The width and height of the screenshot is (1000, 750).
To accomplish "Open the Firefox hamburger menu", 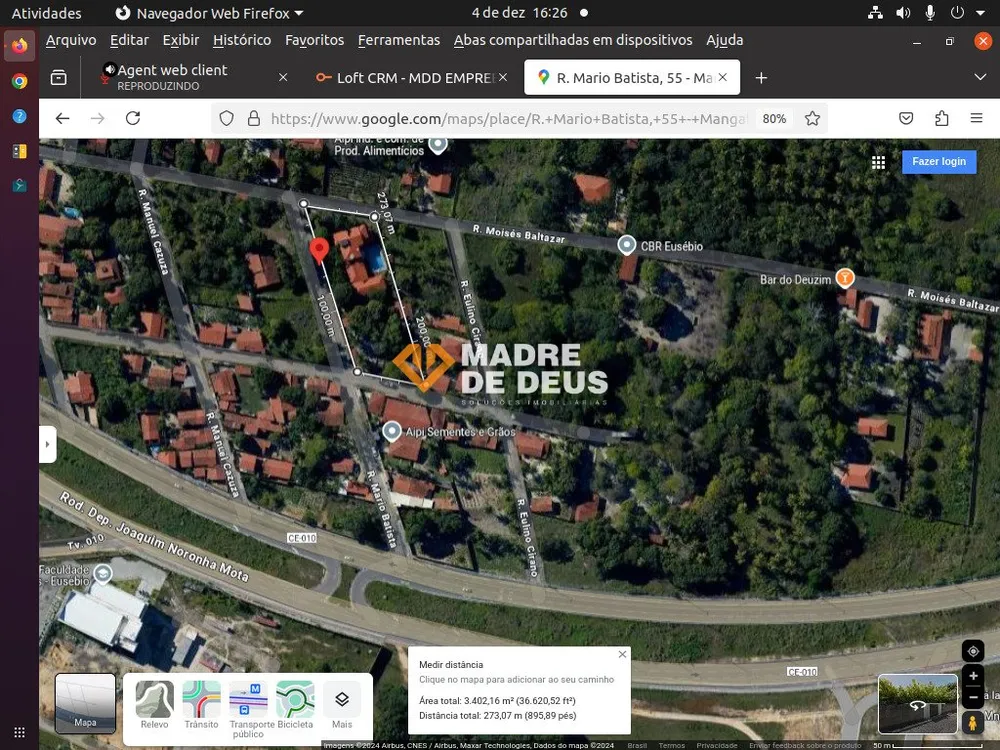I will click(976, 118).
